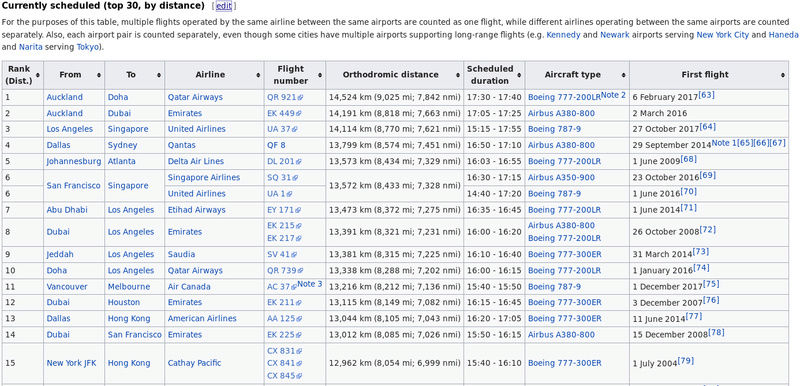Open the Newark airport link

point(614,35)
